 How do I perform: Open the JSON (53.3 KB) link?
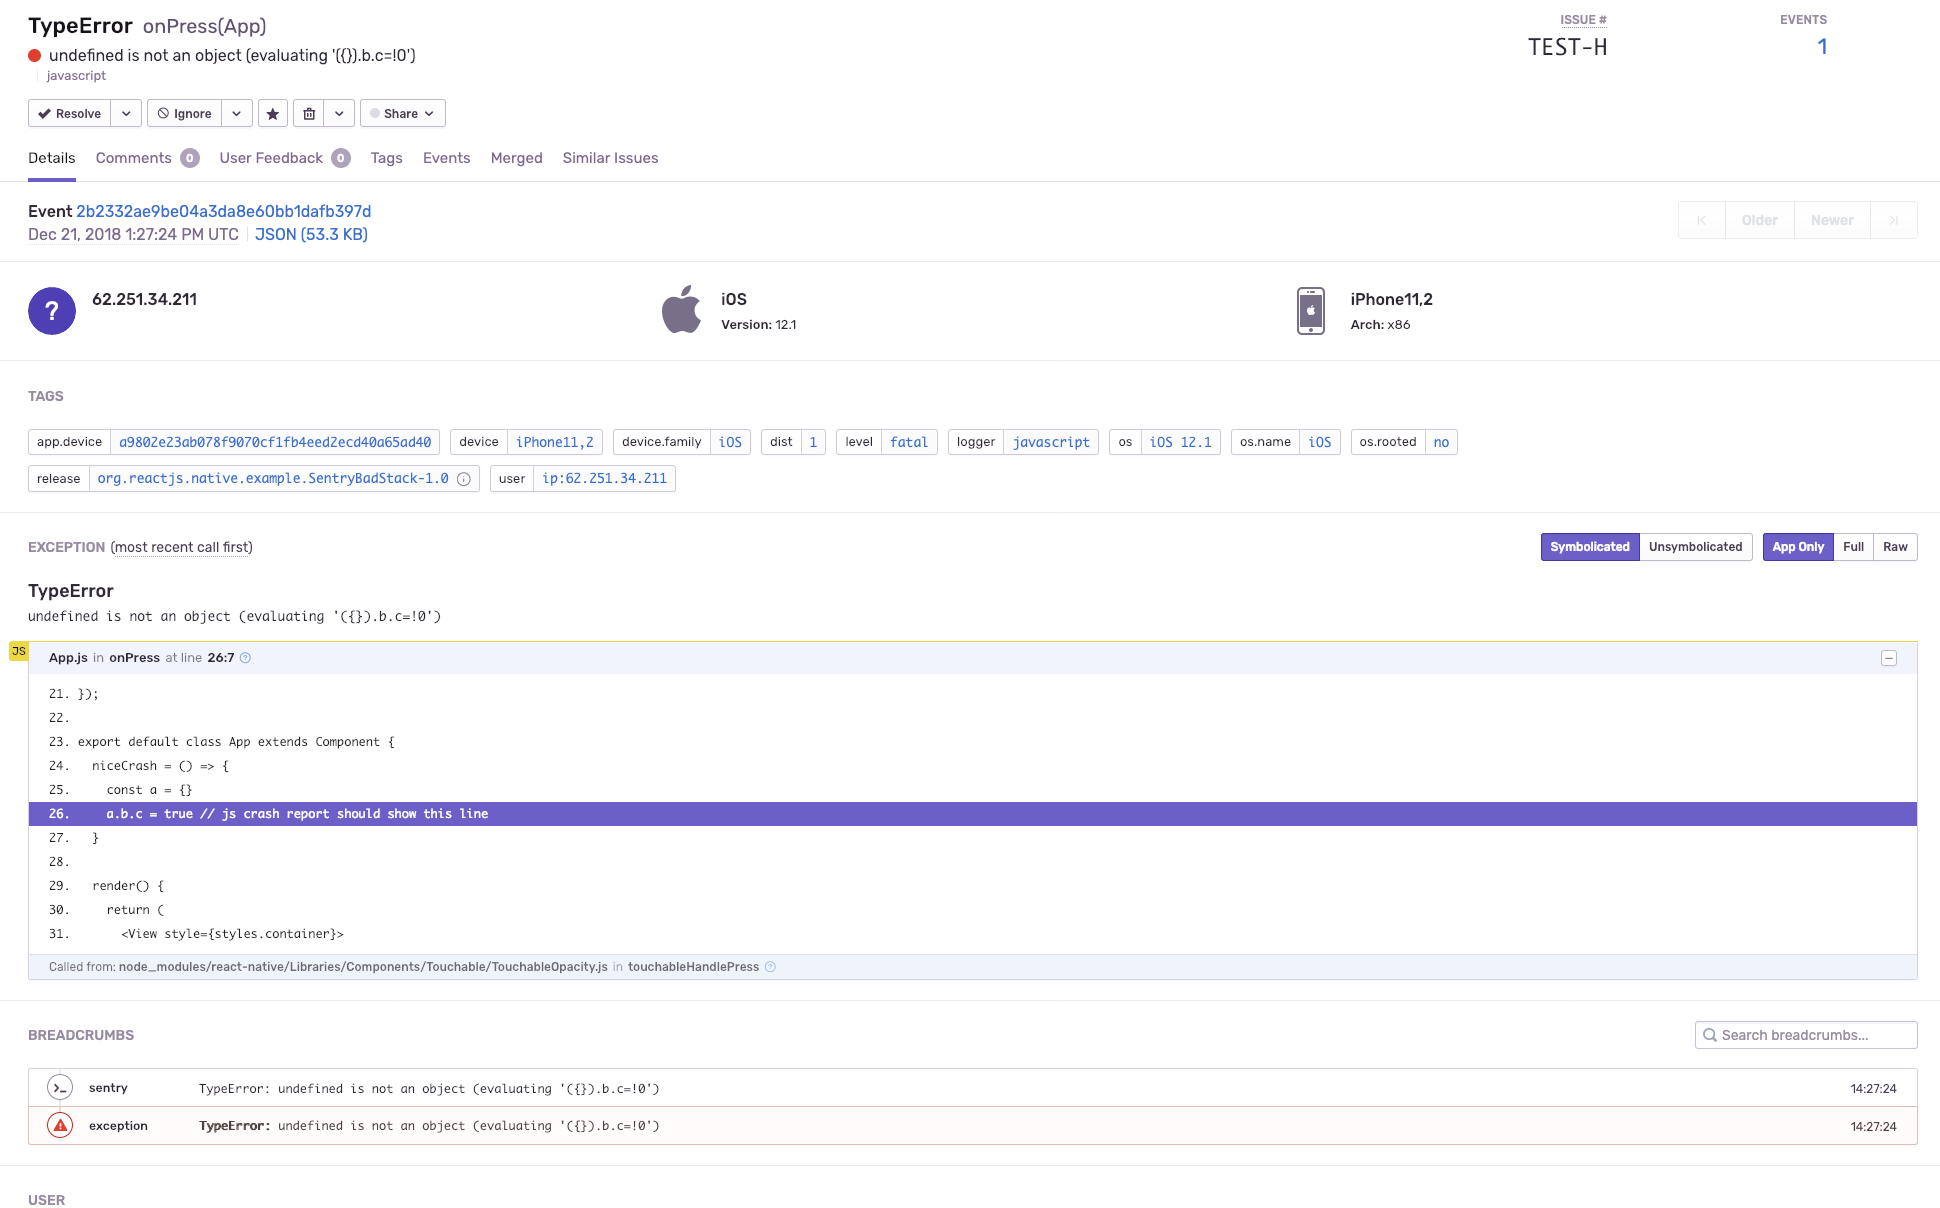point(311,234)
